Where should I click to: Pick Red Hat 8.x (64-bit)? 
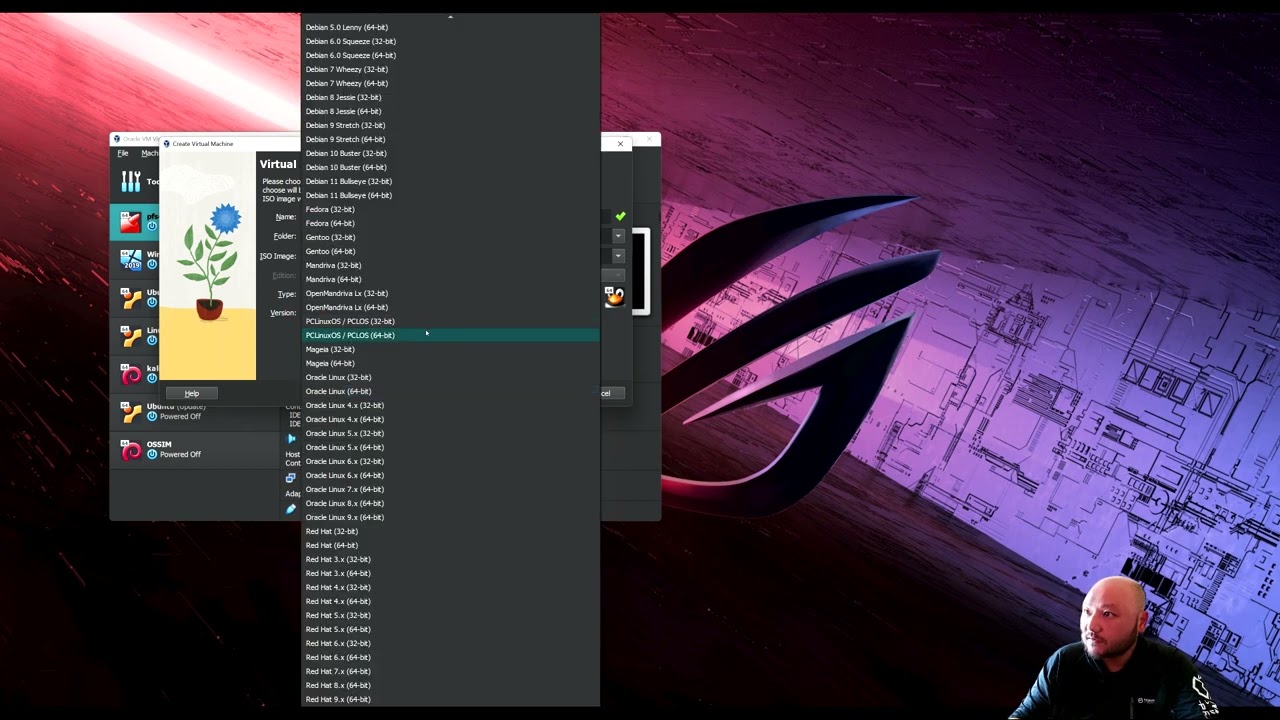(x=450, y=685)
